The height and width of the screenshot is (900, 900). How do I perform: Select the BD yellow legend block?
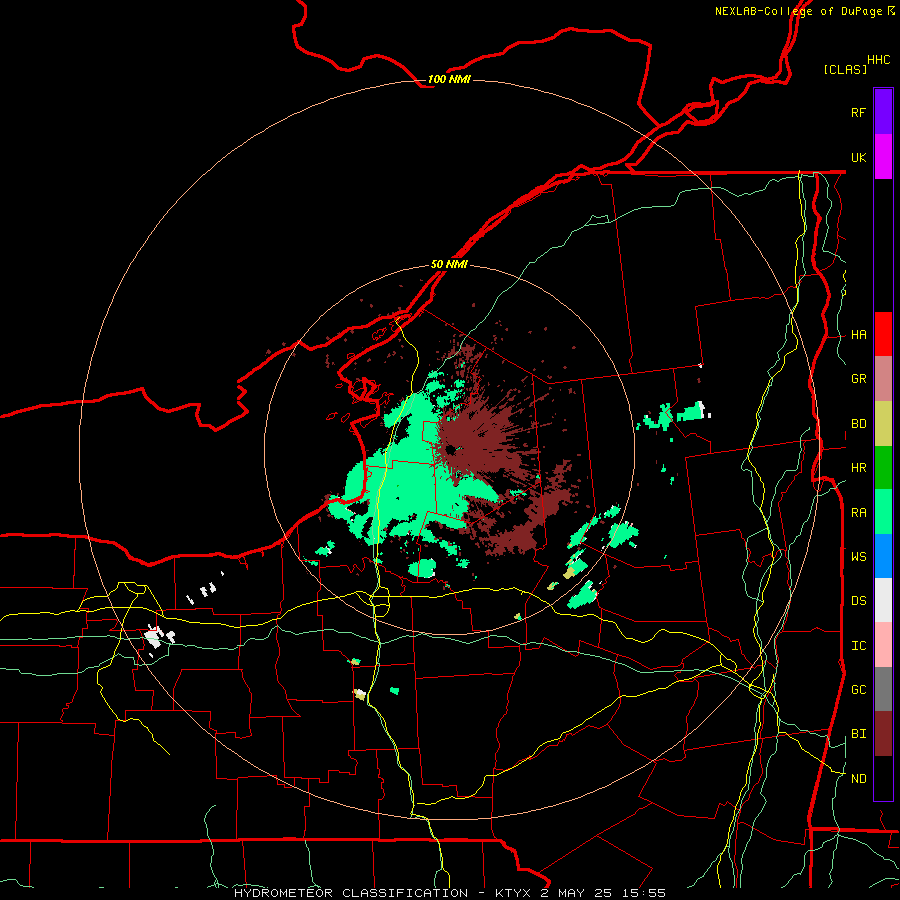883,424
